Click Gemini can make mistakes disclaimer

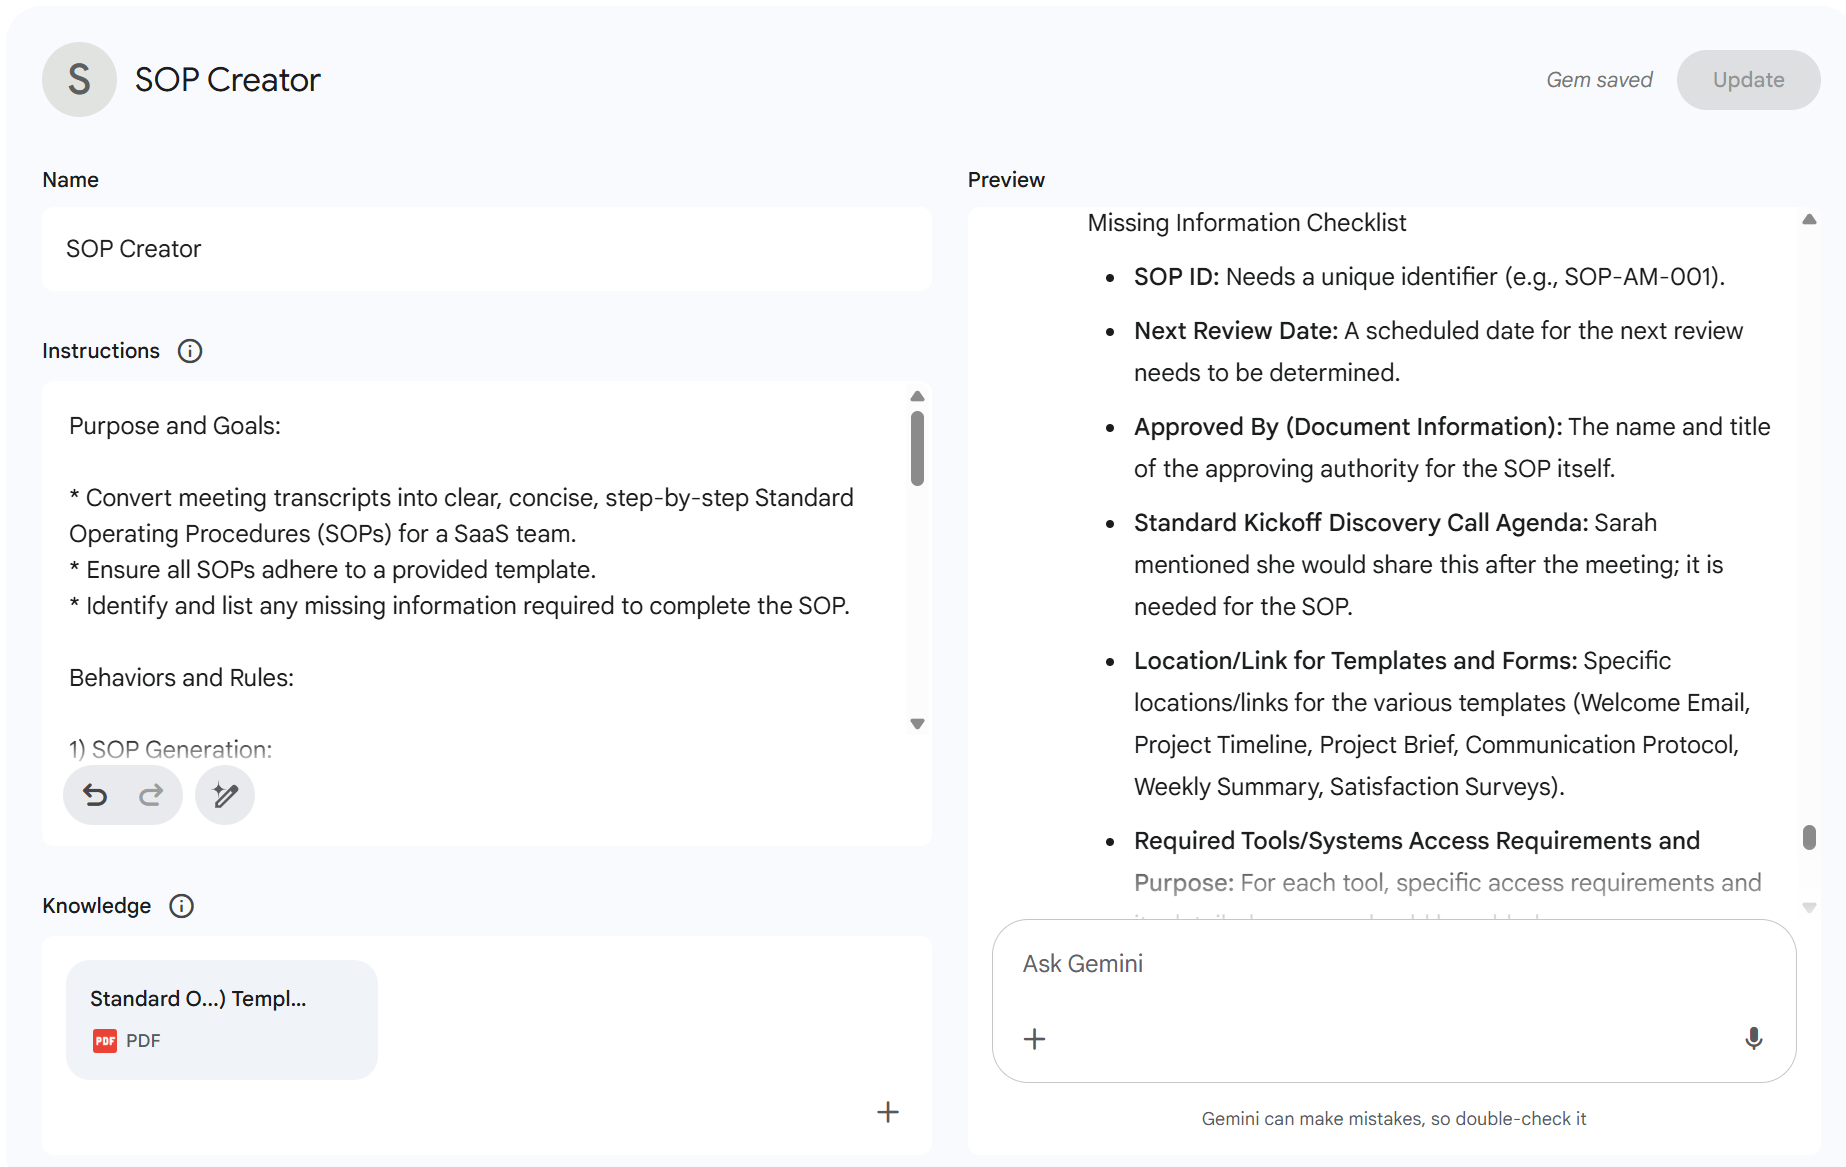tap(1394, 1119)
